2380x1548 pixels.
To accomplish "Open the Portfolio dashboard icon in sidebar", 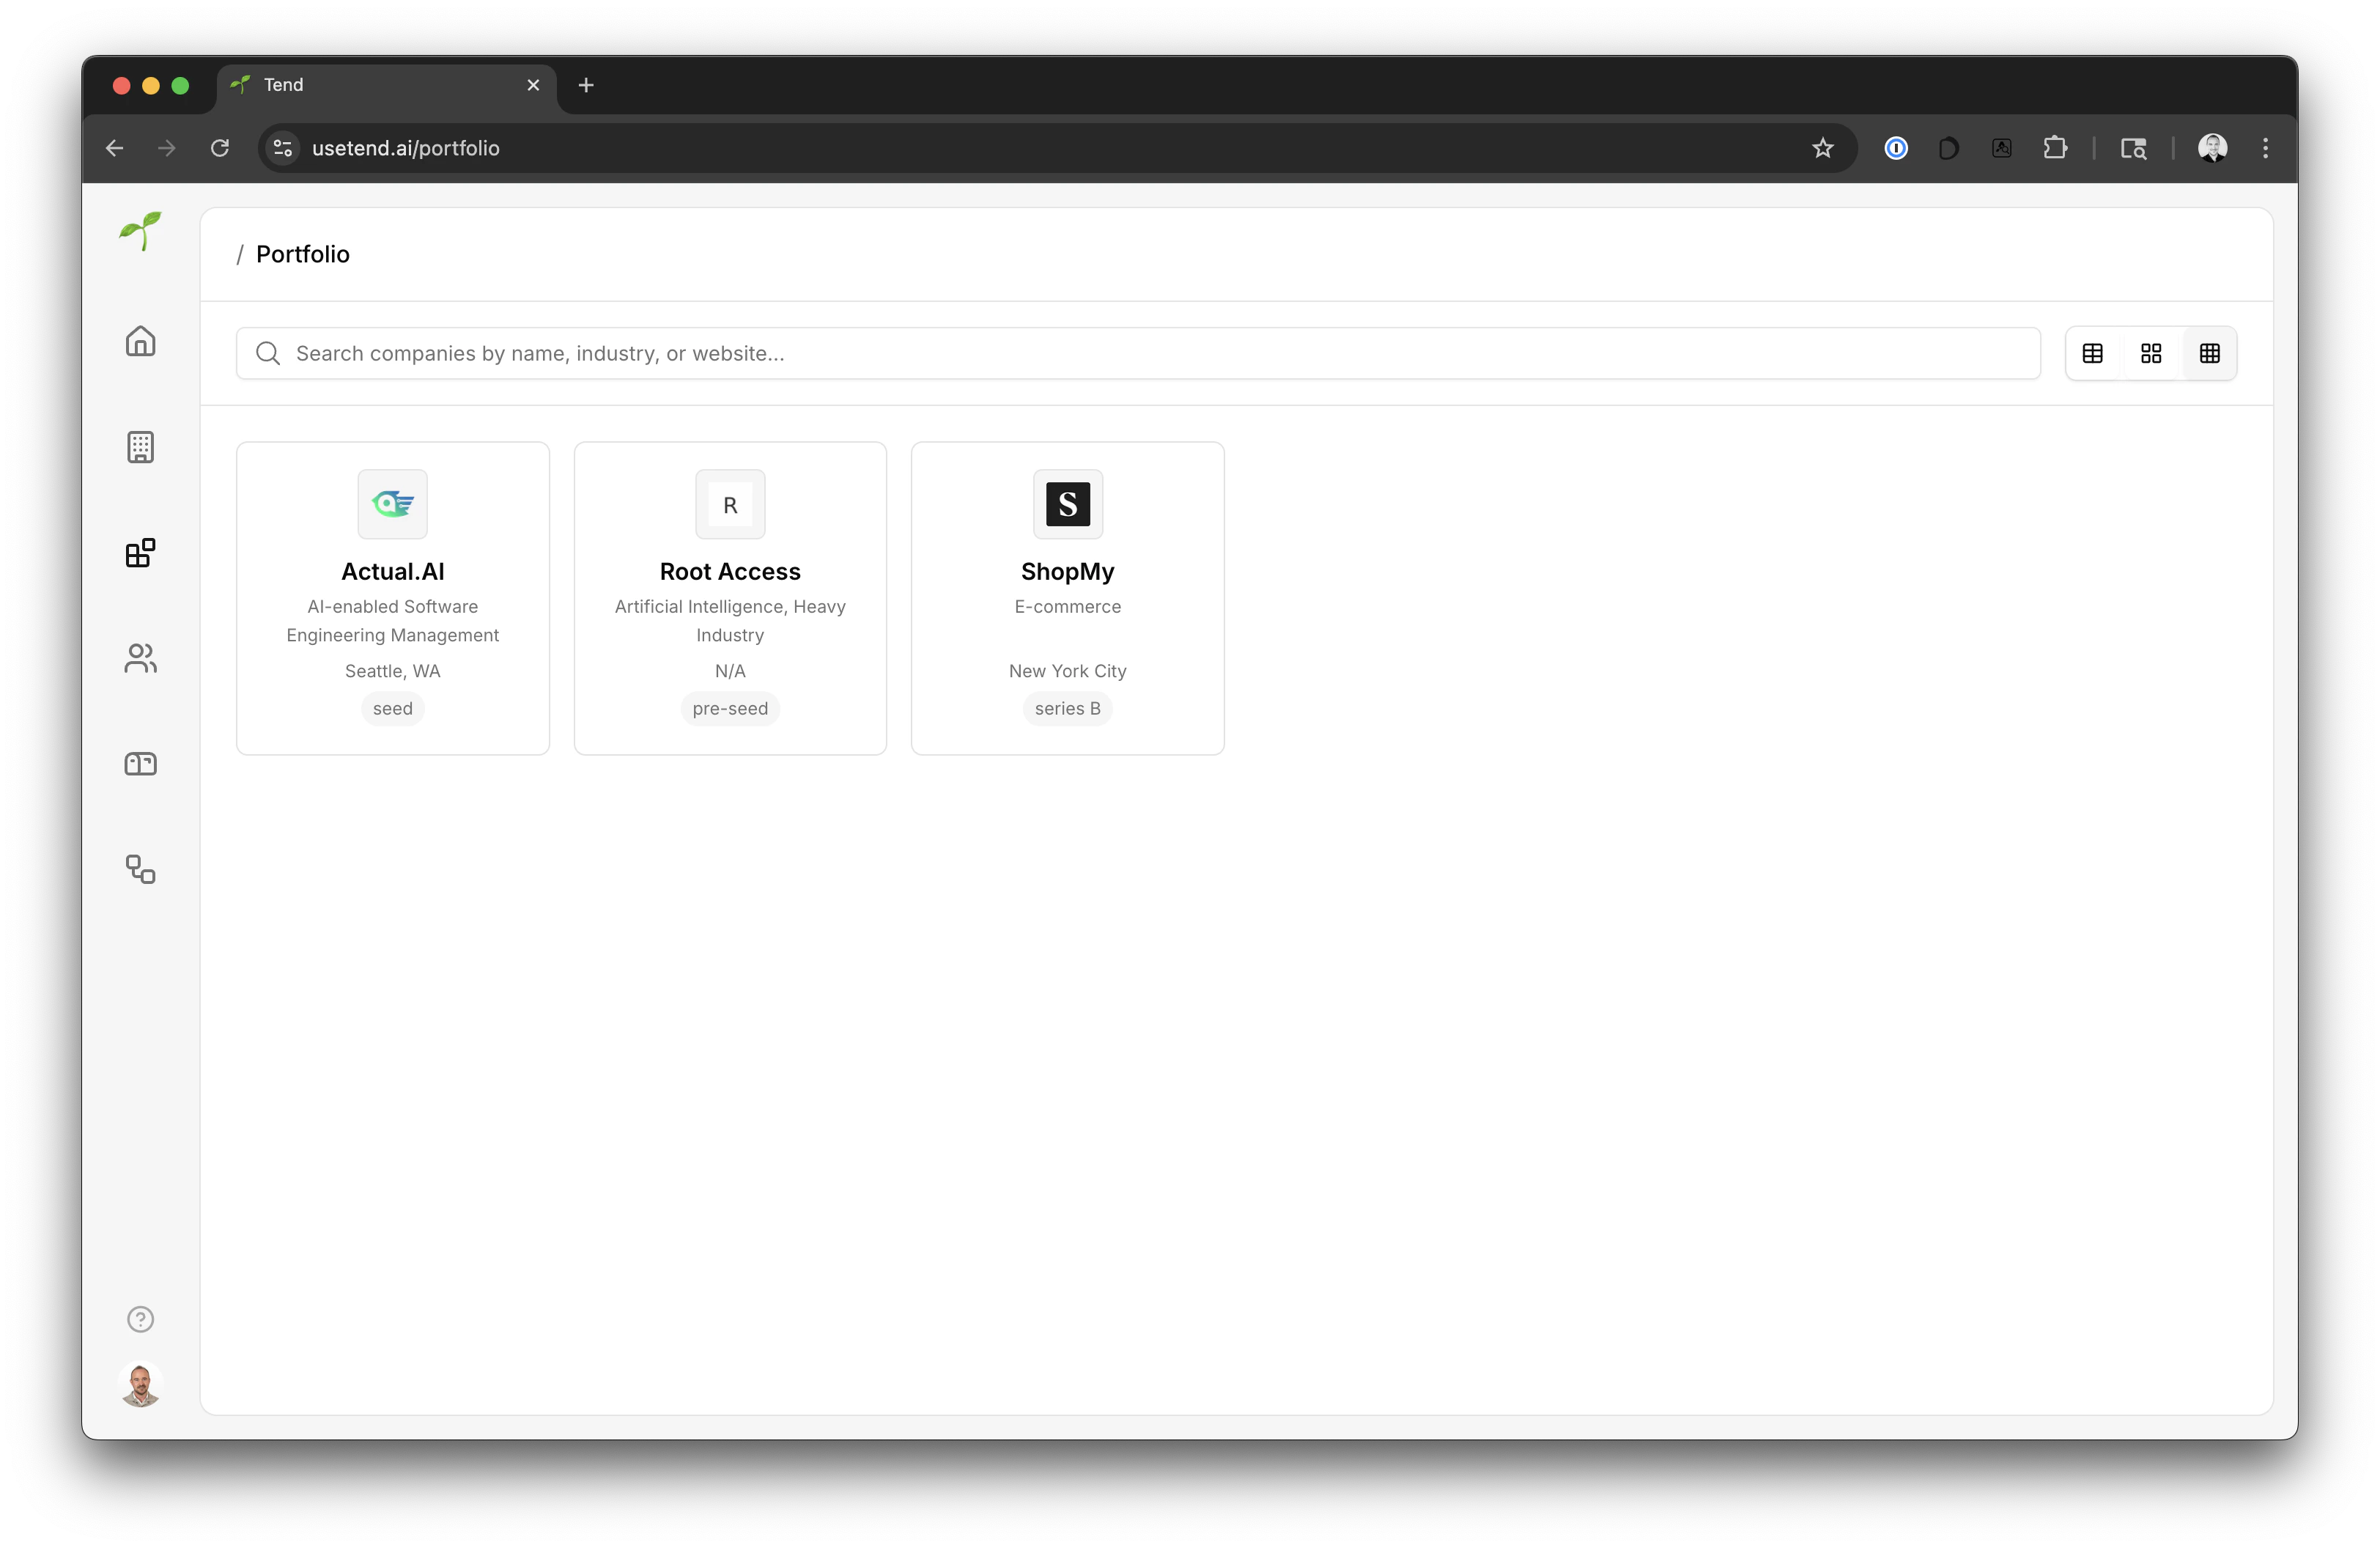I will 140,553.
